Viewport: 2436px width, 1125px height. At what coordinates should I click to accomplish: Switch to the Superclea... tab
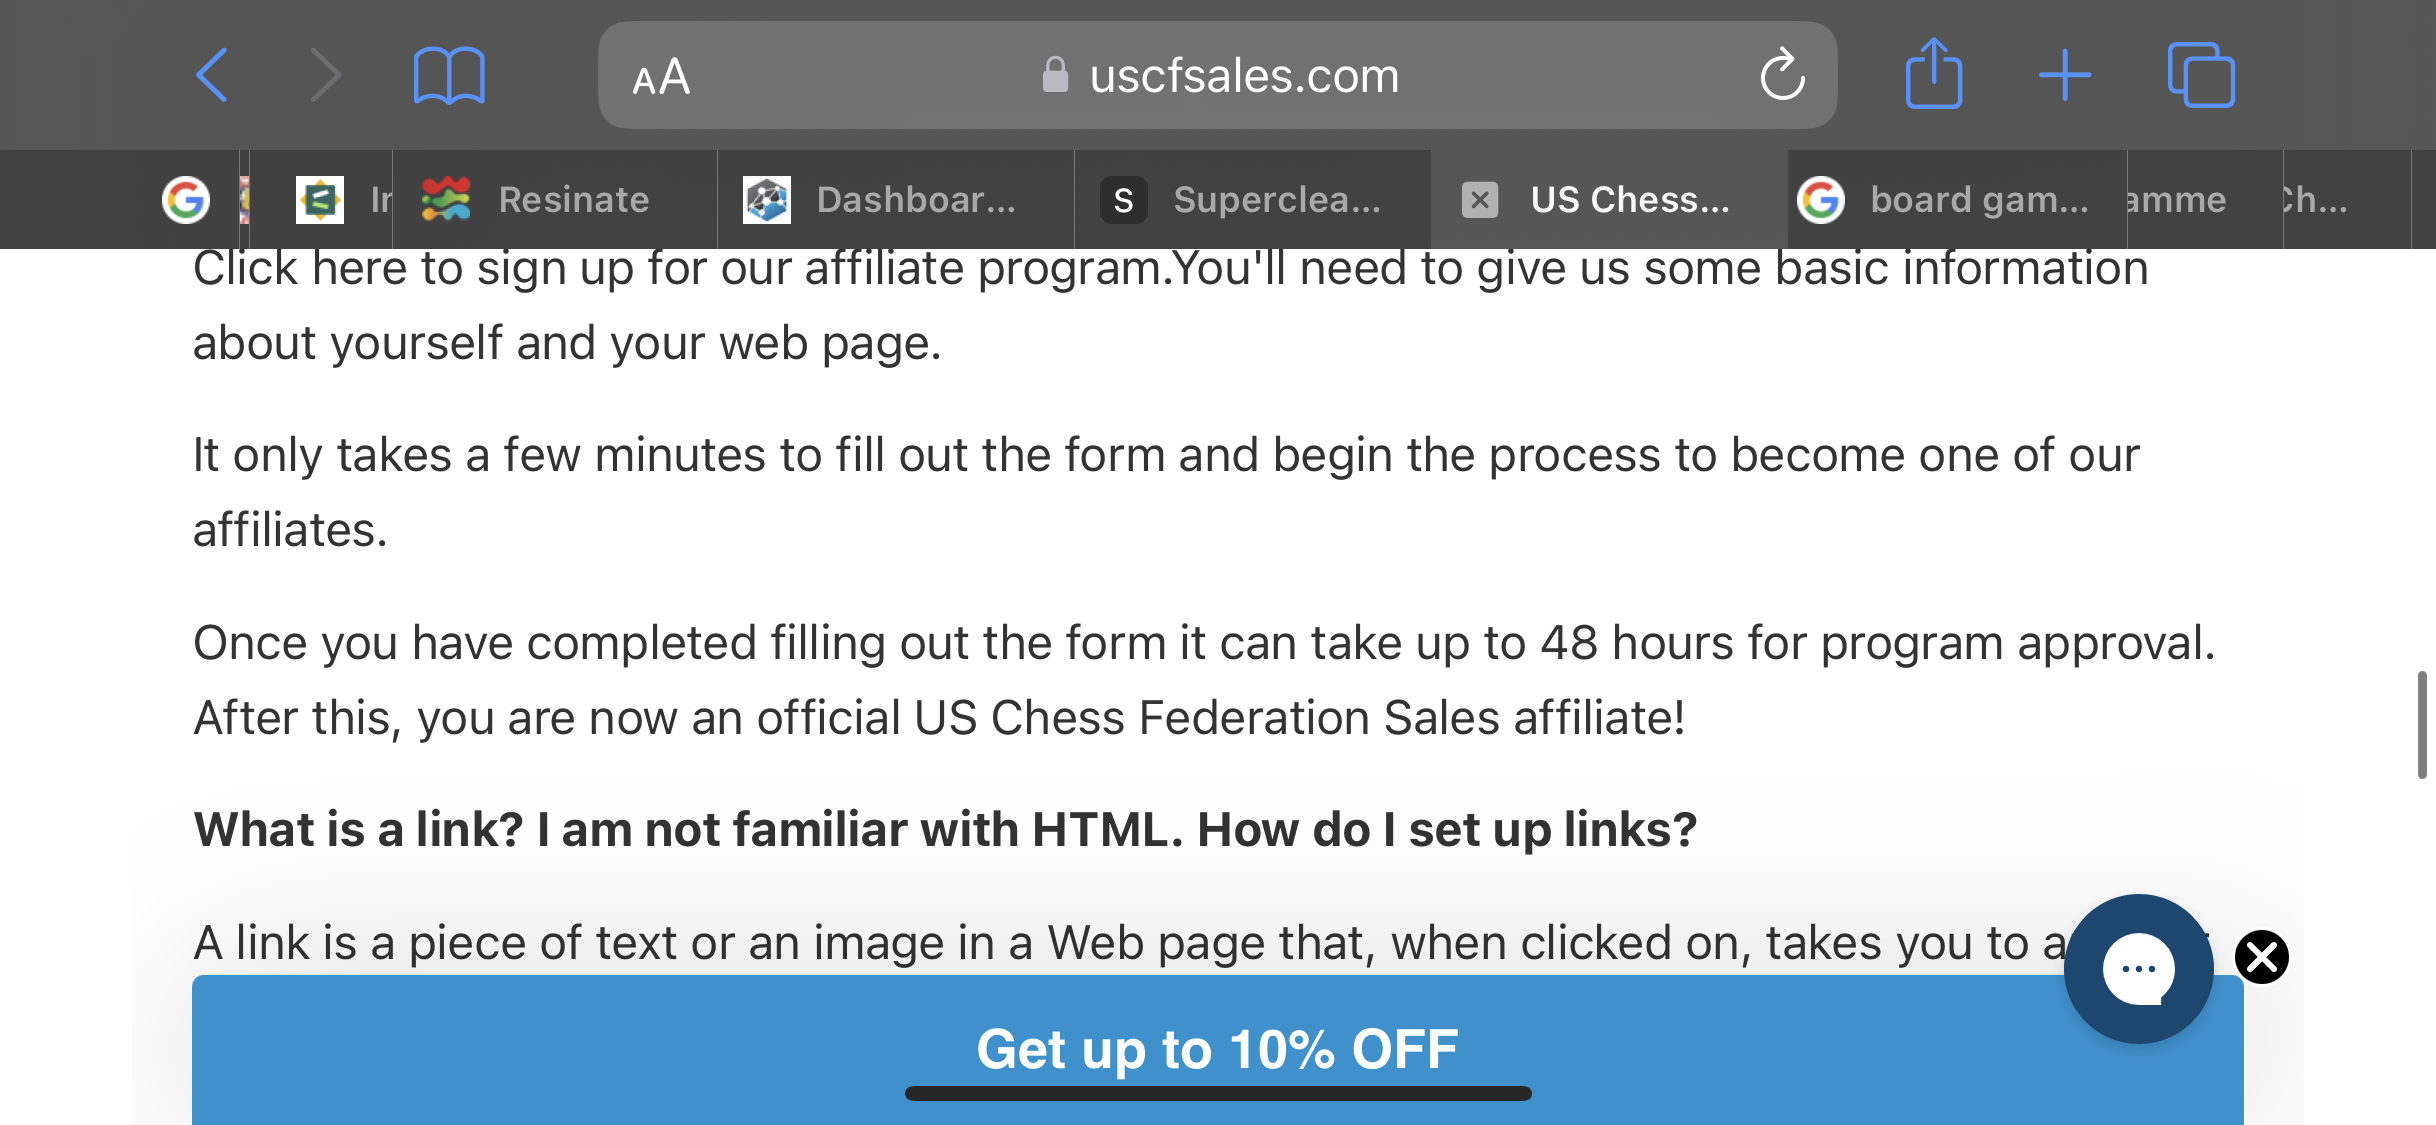[x=1253, y=199]
